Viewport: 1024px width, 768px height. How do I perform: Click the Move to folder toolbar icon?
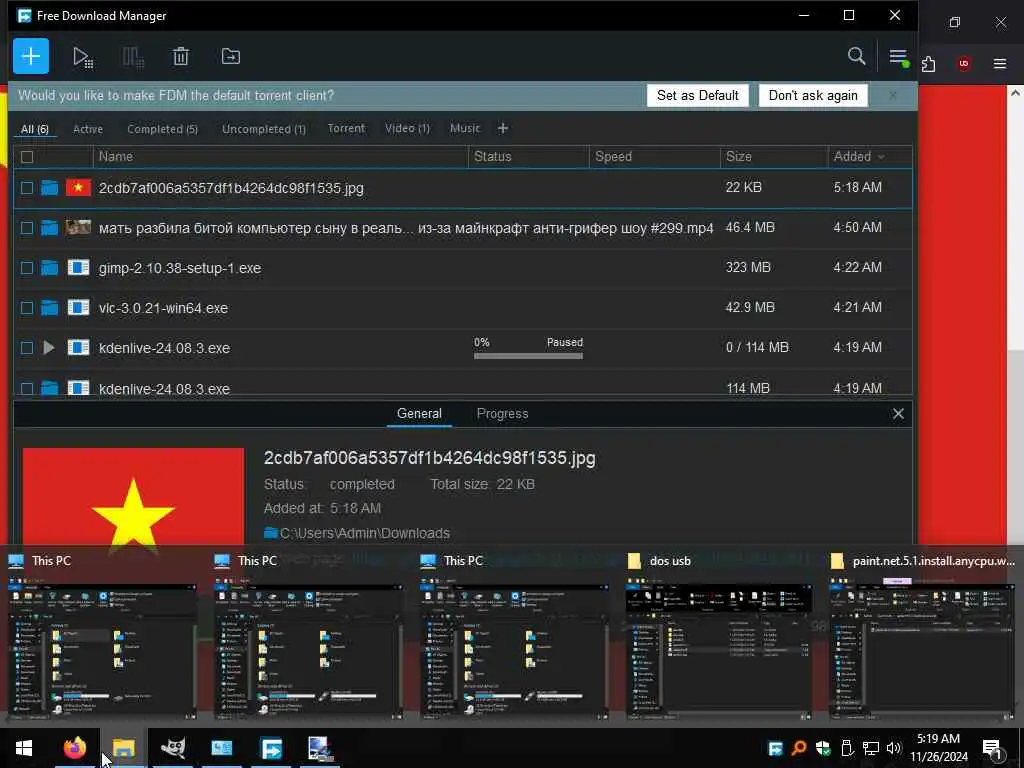coord(231,57)
